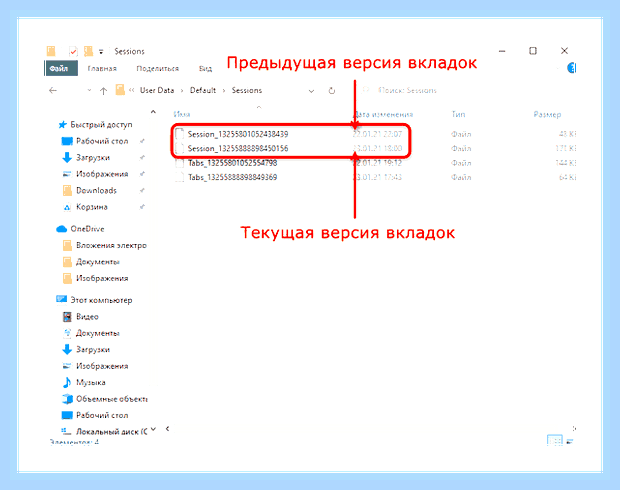Open Рабочий стол under Этот компьютер

tap(102, 415)
